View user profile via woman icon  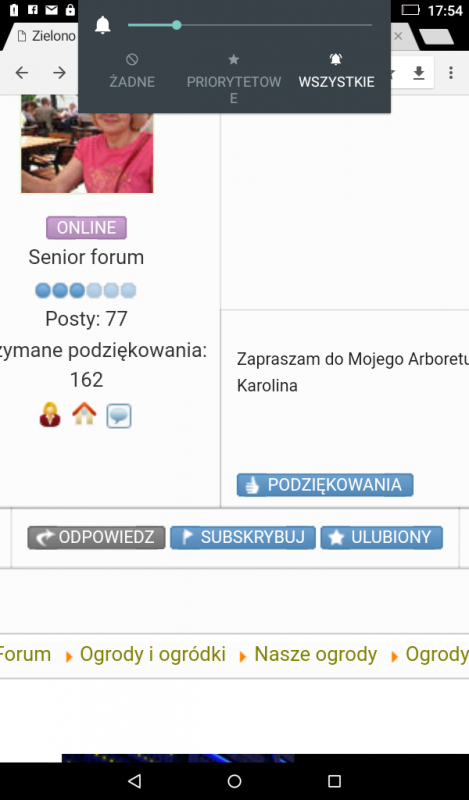point(50,415)
